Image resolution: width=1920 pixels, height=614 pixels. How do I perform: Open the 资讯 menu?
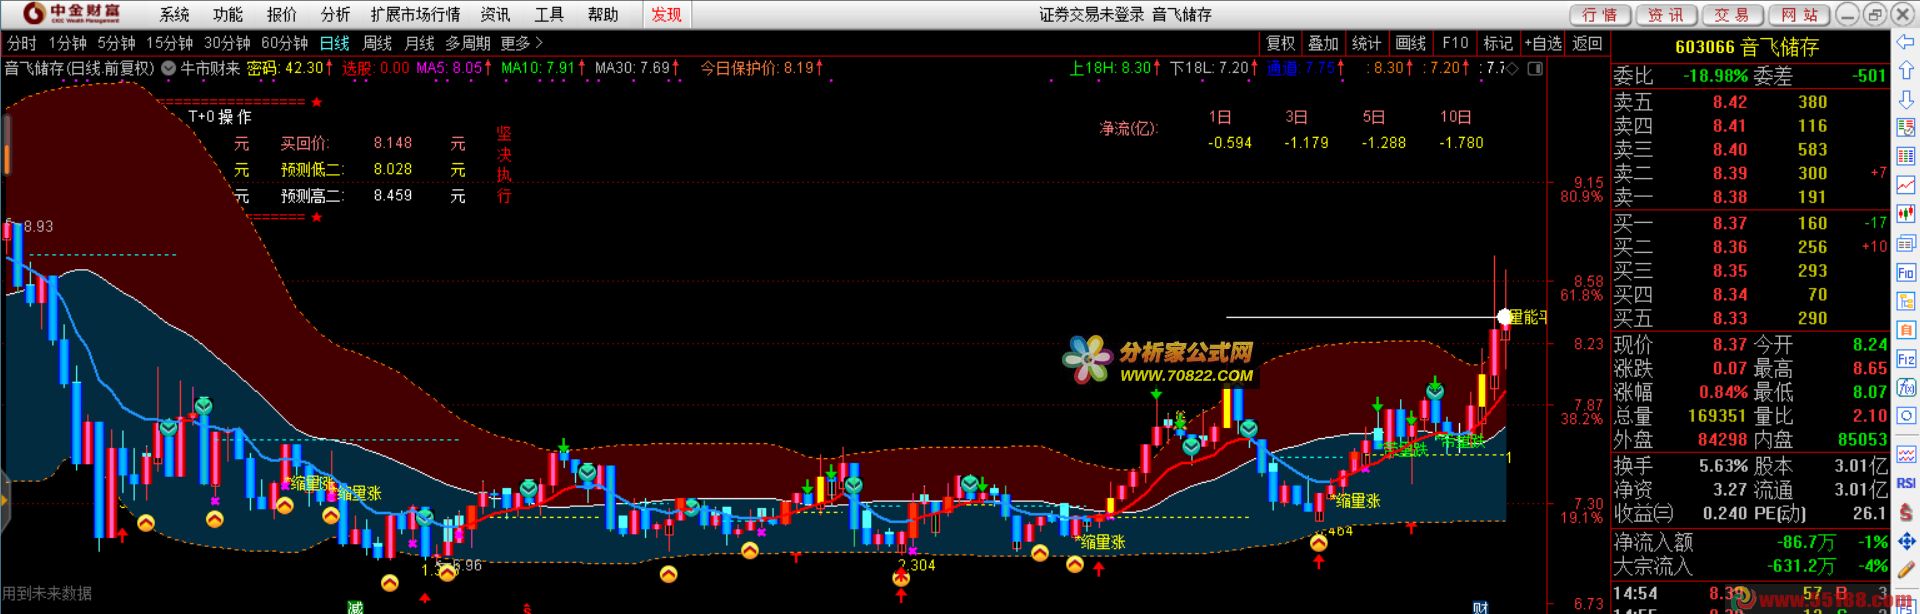(495, 14)
